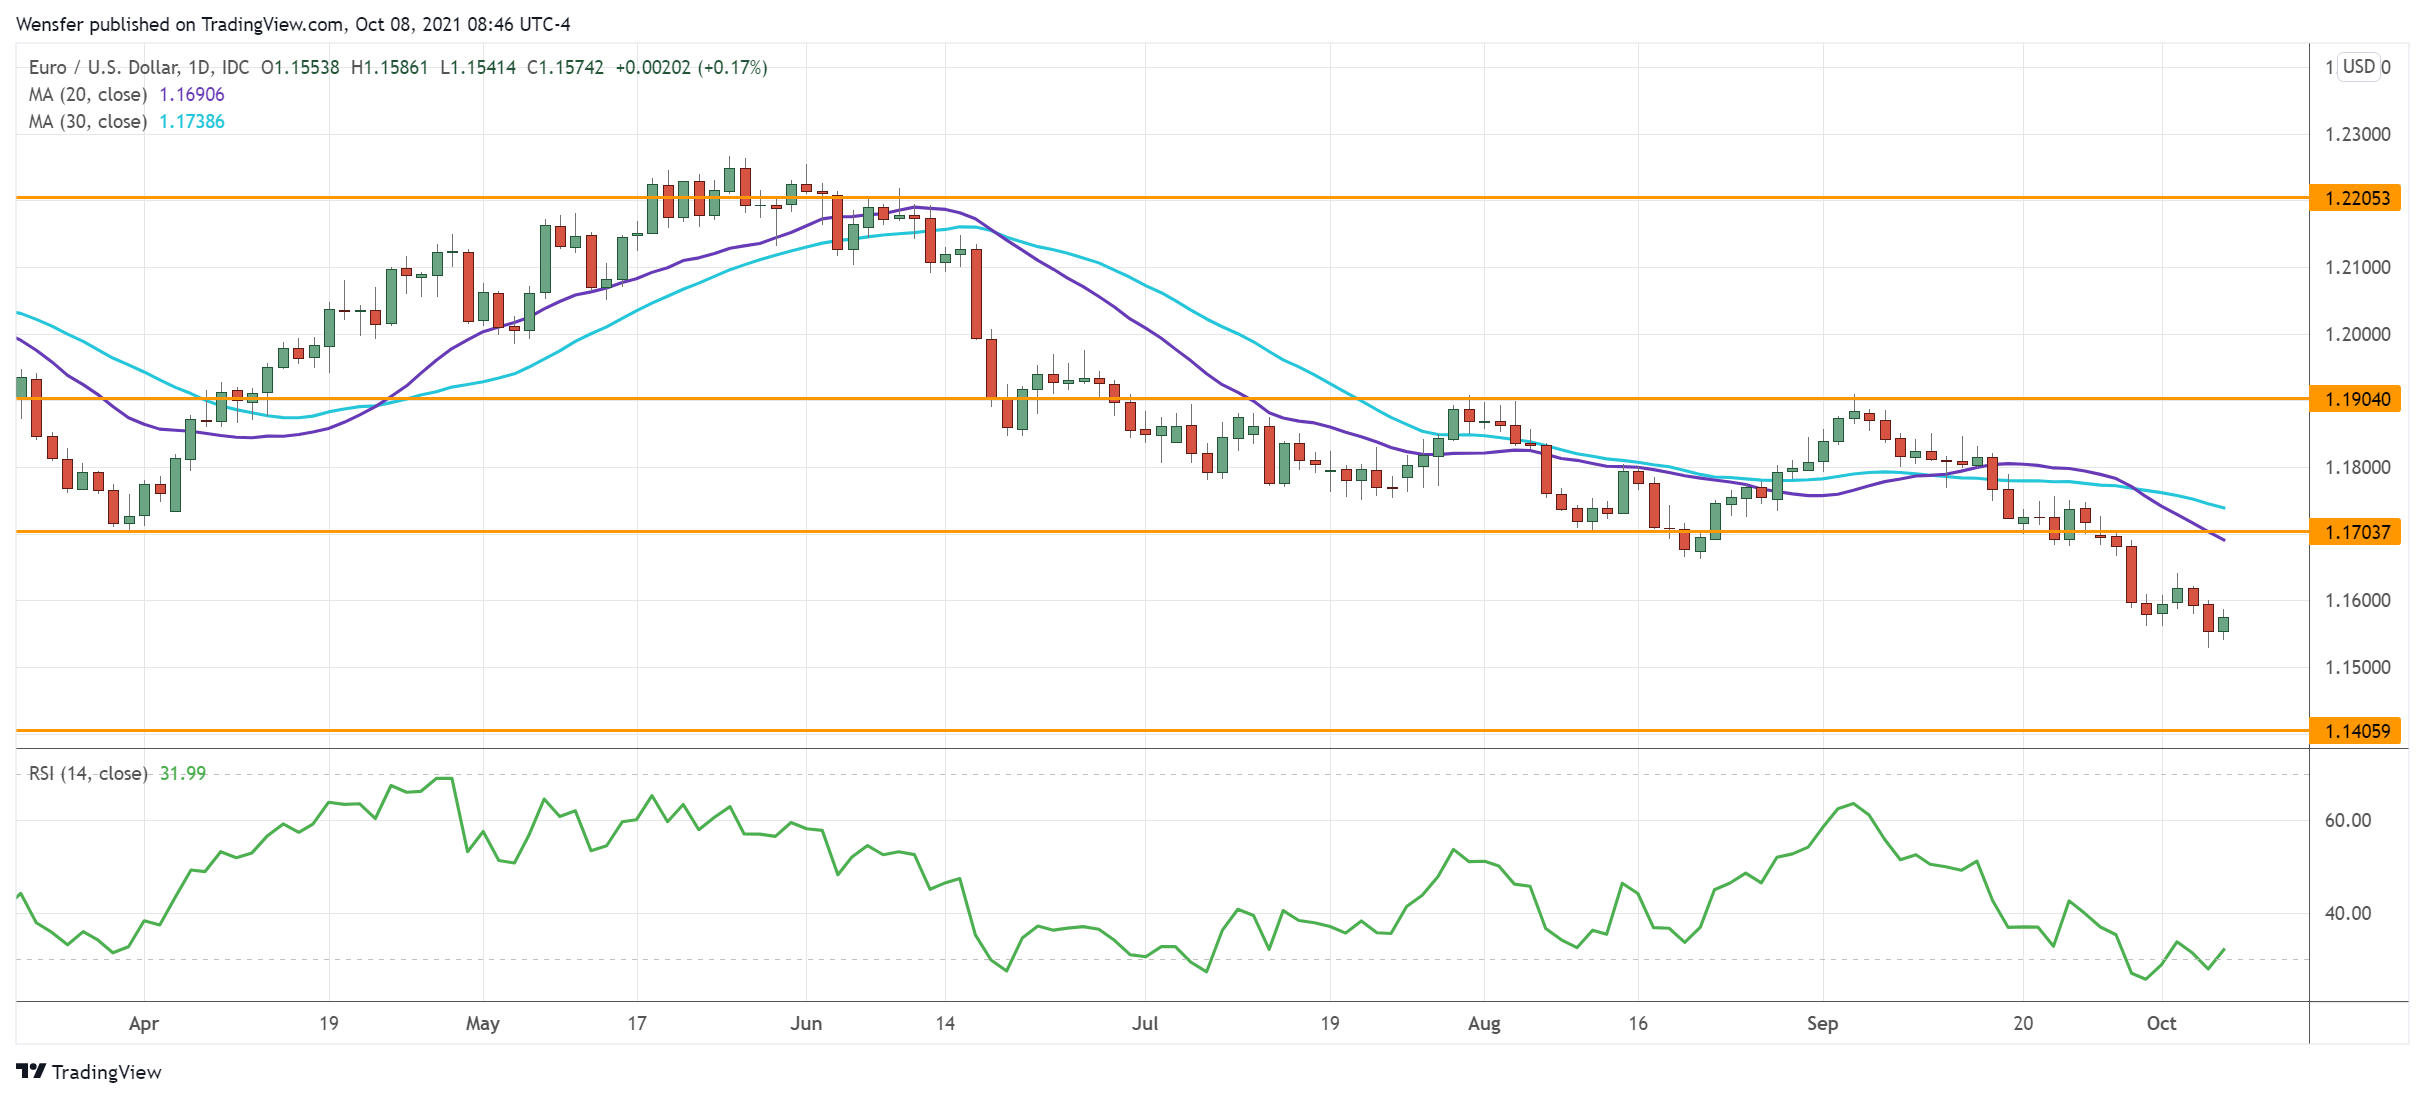Click the MA (30, close) legend label
The image size is (2425, 1099).
(x=88, y=122)
